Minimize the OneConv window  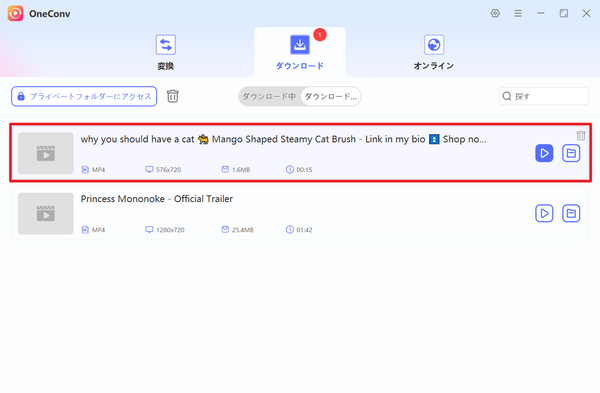point(541,13)
